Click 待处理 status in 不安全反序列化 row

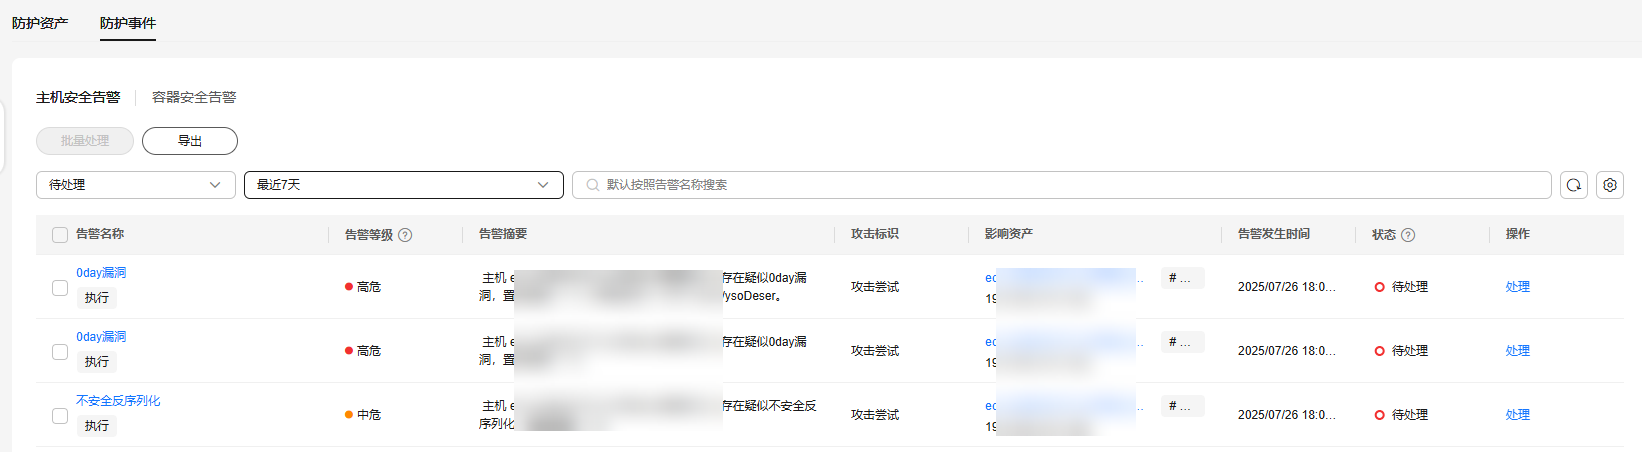pyautogui.click(x=1402, y=415)
